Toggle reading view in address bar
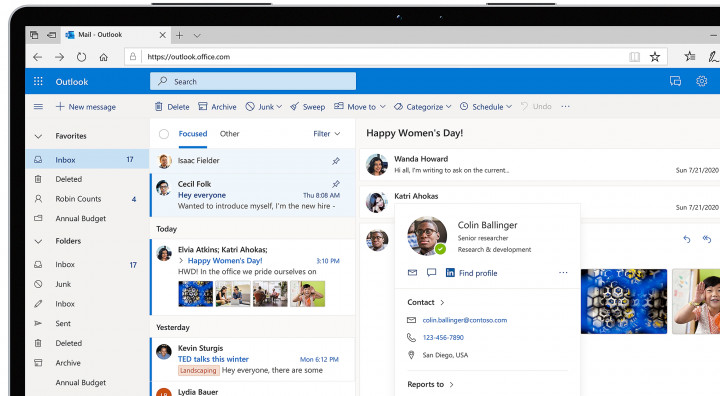The height and width of the screenshot is (396, 720). (635, 57)
